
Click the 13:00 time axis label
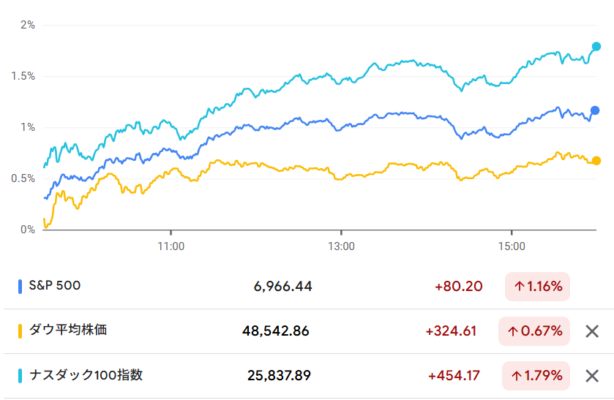[341, 244]
